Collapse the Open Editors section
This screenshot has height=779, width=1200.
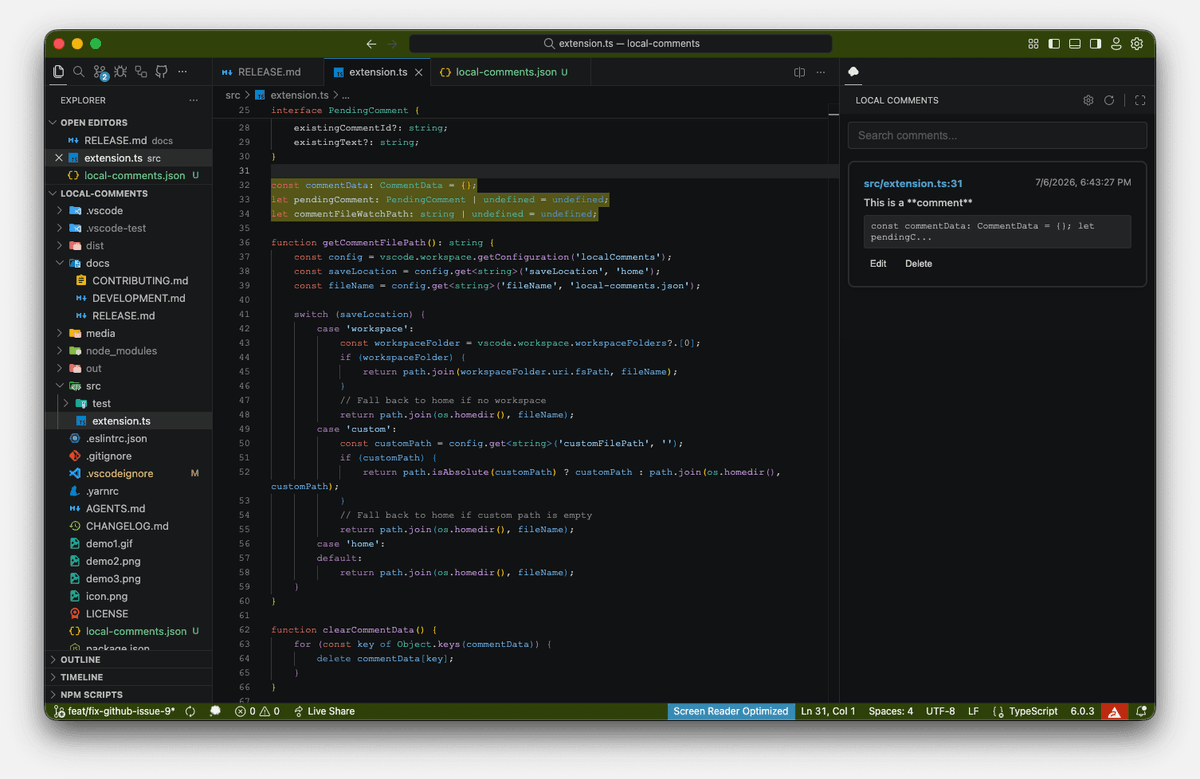(x=129, y=123)
